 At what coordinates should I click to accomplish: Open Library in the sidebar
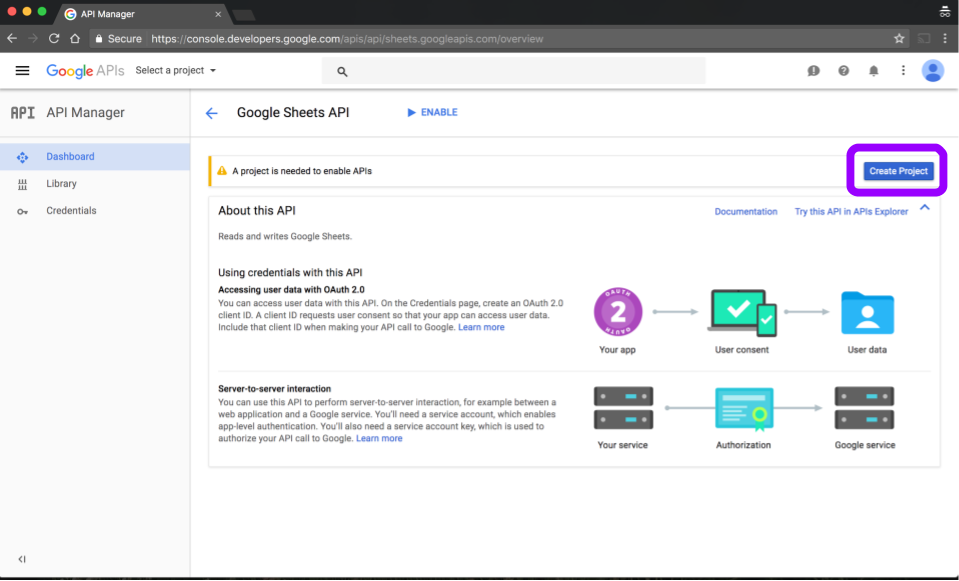[x=61, y=184]
